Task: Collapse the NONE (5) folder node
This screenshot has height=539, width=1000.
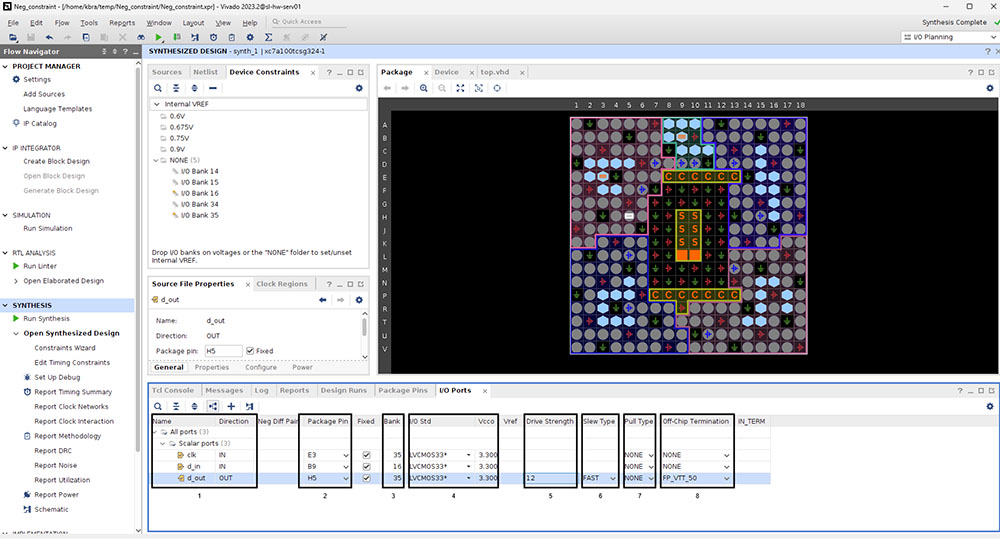Action: click(x=156, y=160)
